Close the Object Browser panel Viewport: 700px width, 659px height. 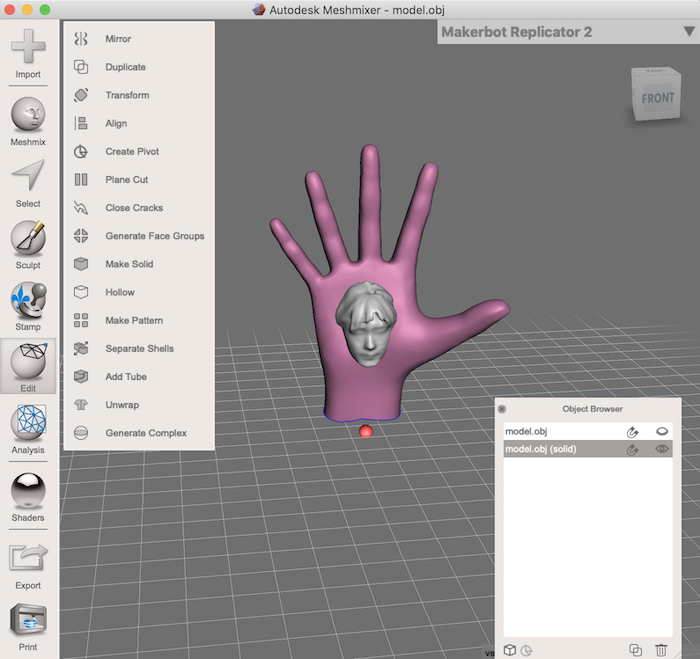tap(502, 409)
